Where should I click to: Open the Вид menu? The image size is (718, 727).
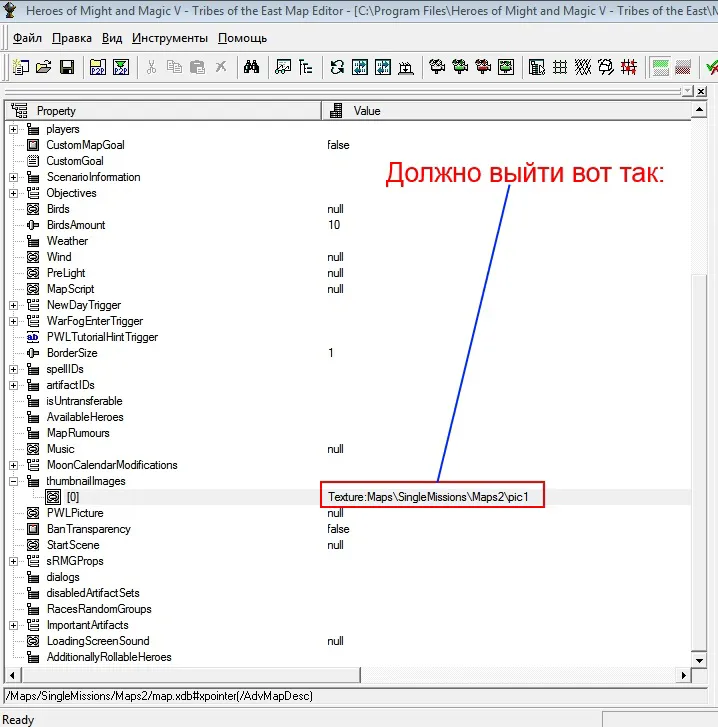(x=112, y=38)
